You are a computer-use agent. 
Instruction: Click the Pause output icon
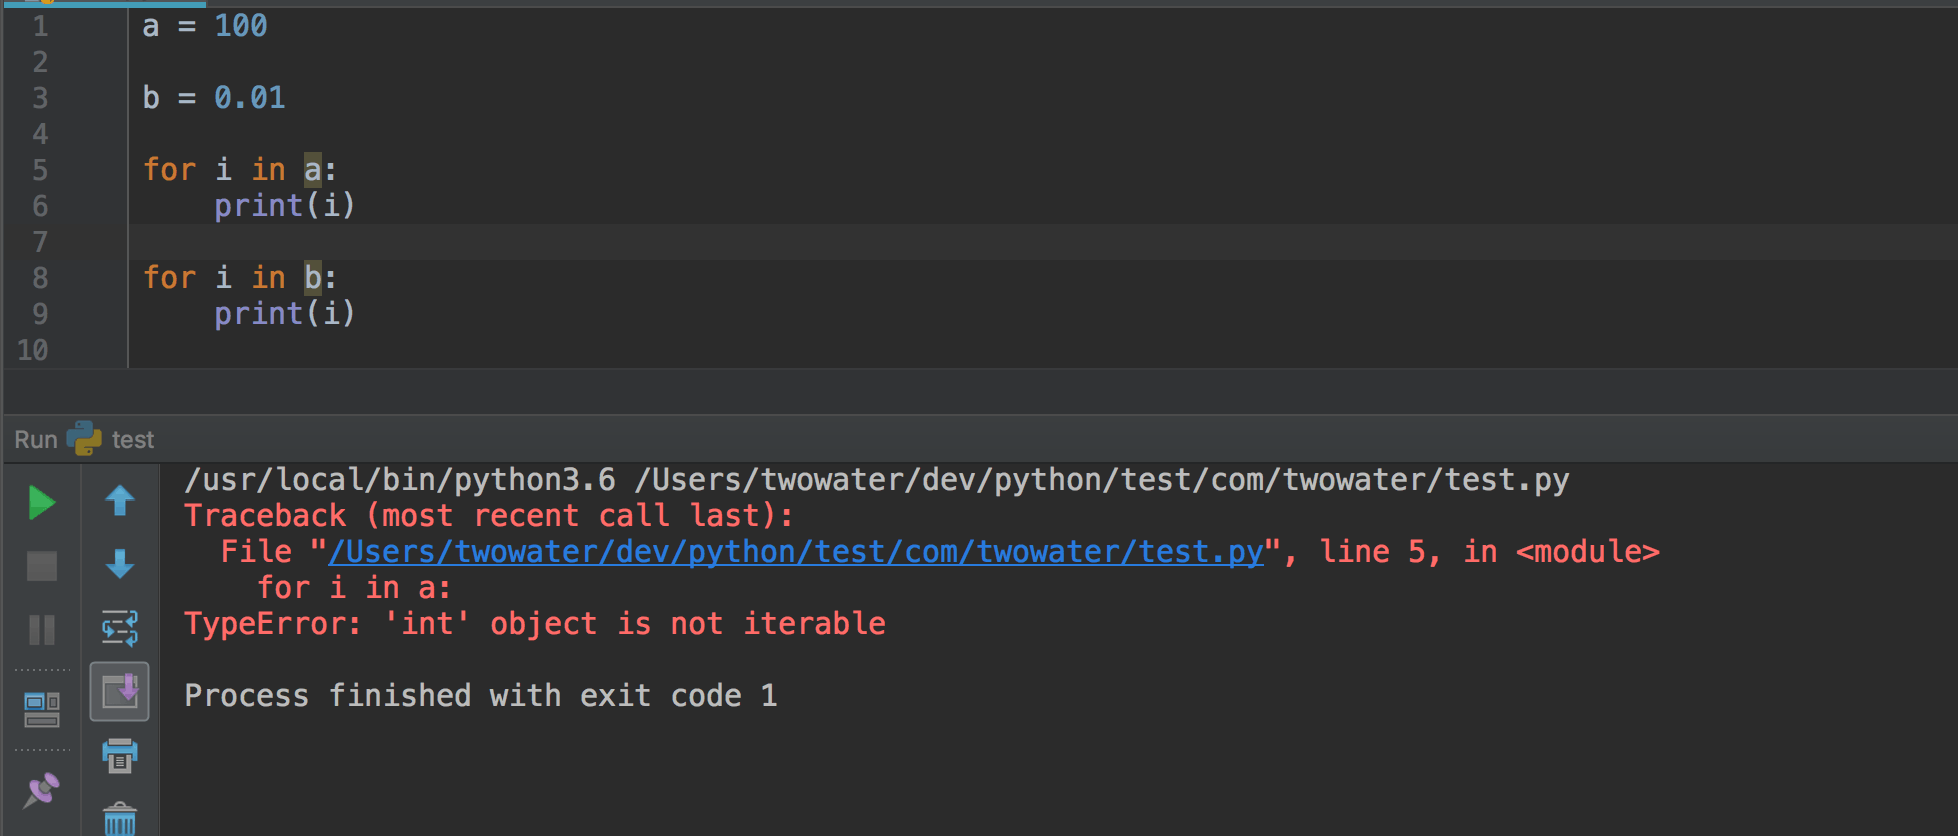coord(41,630)
